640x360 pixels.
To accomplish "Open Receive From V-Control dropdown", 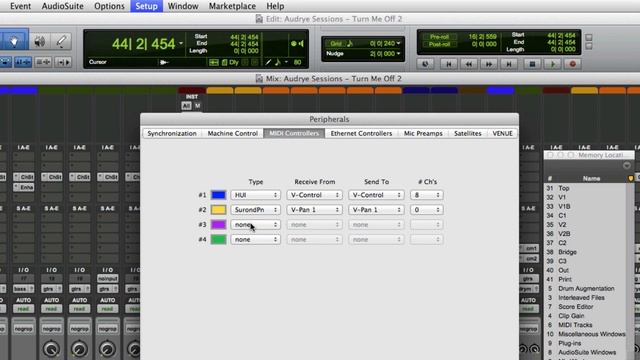I will coord(314,195).
